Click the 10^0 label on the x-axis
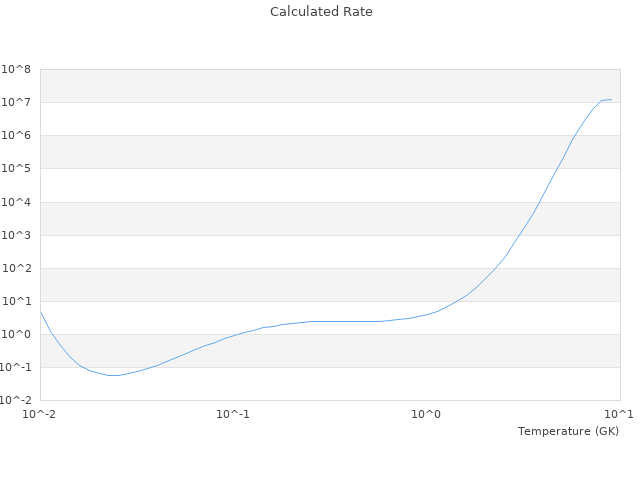Viewport: 640px width, 480px height. pos(427,414)
